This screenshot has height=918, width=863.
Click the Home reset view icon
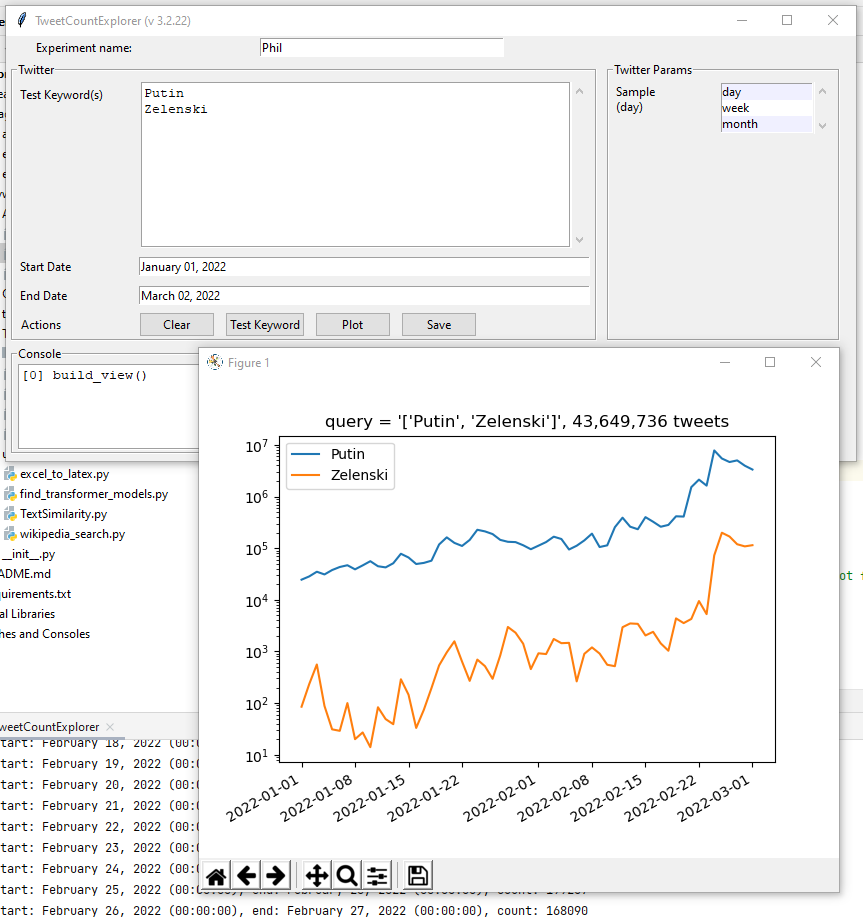click(x=216, y=876)
